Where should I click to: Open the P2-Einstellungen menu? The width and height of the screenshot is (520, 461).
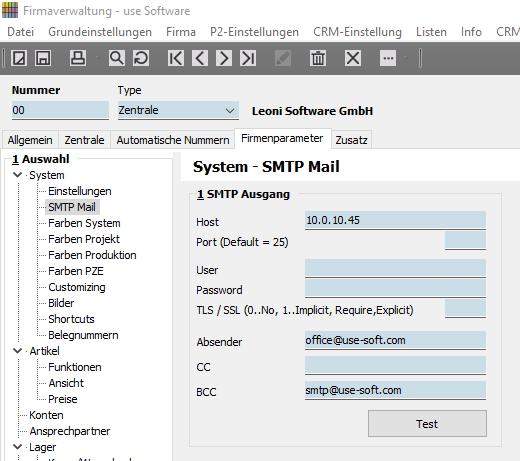(254, 32)
